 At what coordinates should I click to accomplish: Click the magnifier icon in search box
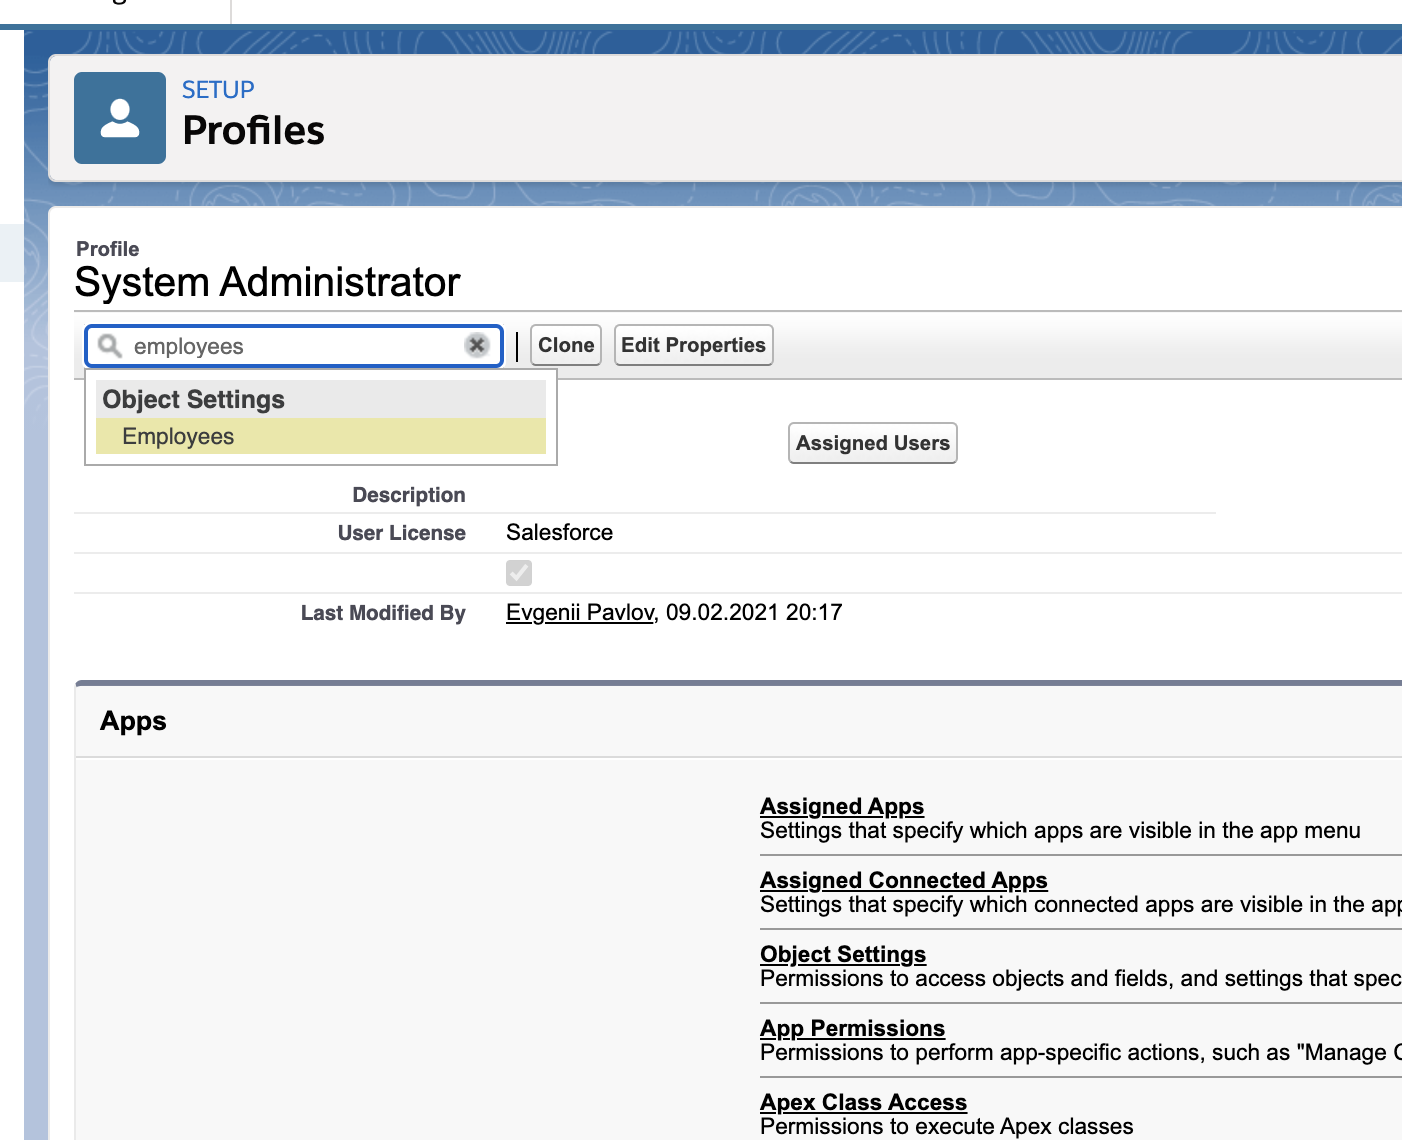point(110,346)
